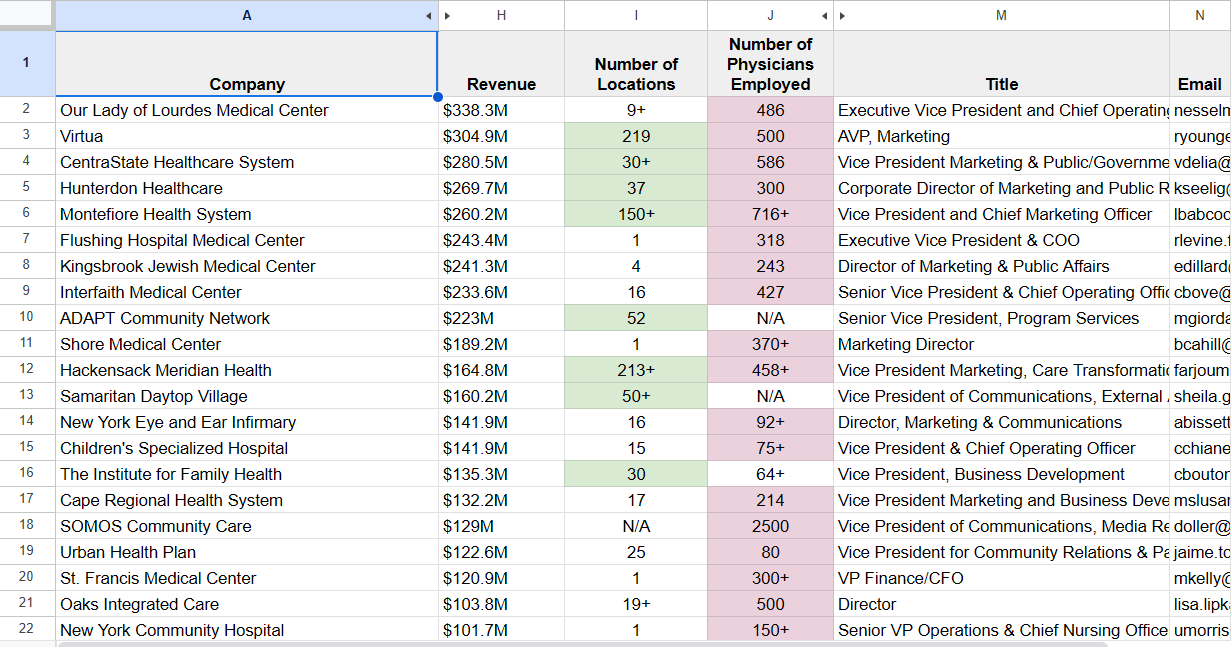
Task: Select Urban Health Plan cell
Action: (x=247, y=552)
